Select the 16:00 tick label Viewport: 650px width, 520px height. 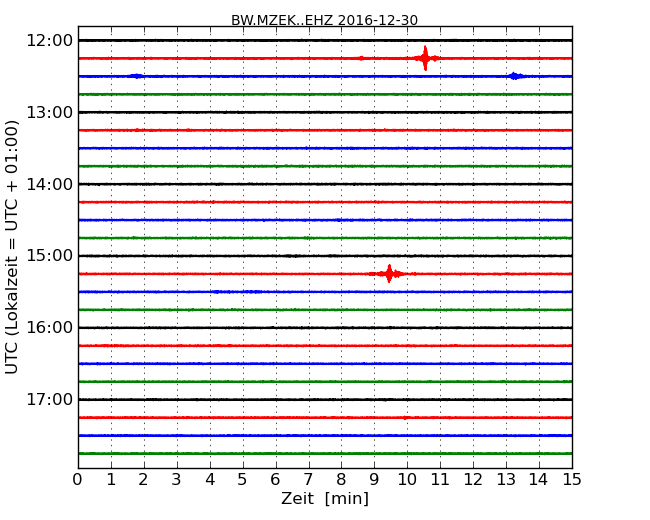(x=49, y=327)
